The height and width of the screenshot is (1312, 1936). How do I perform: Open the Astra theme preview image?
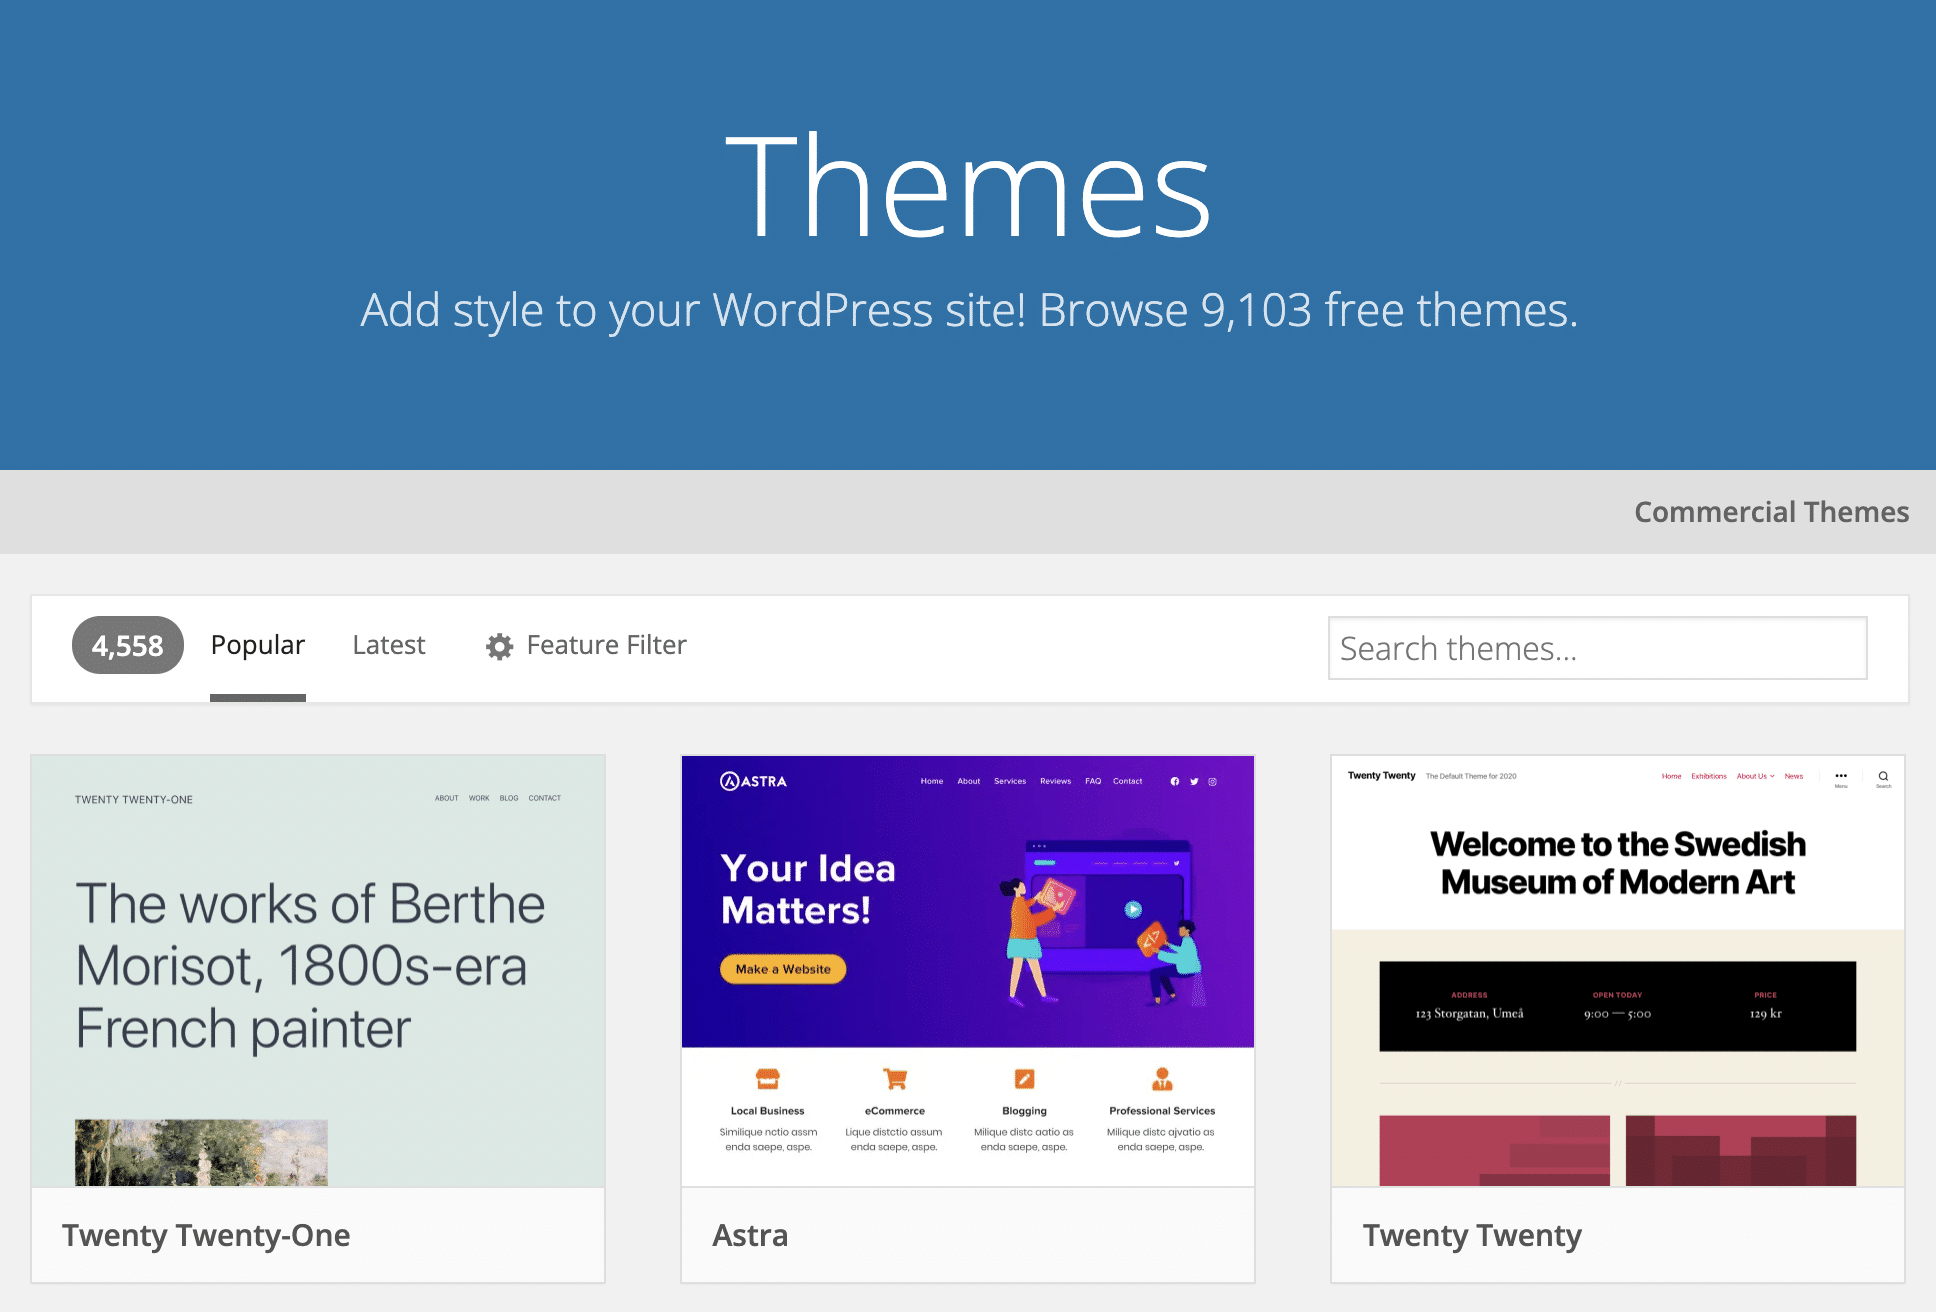[968, 971]
